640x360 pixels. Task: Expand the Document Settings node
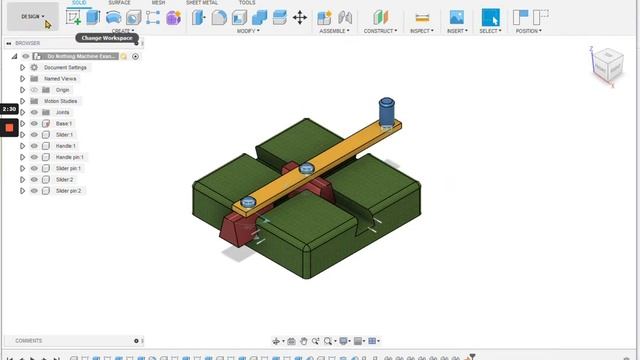click(22, 67)
